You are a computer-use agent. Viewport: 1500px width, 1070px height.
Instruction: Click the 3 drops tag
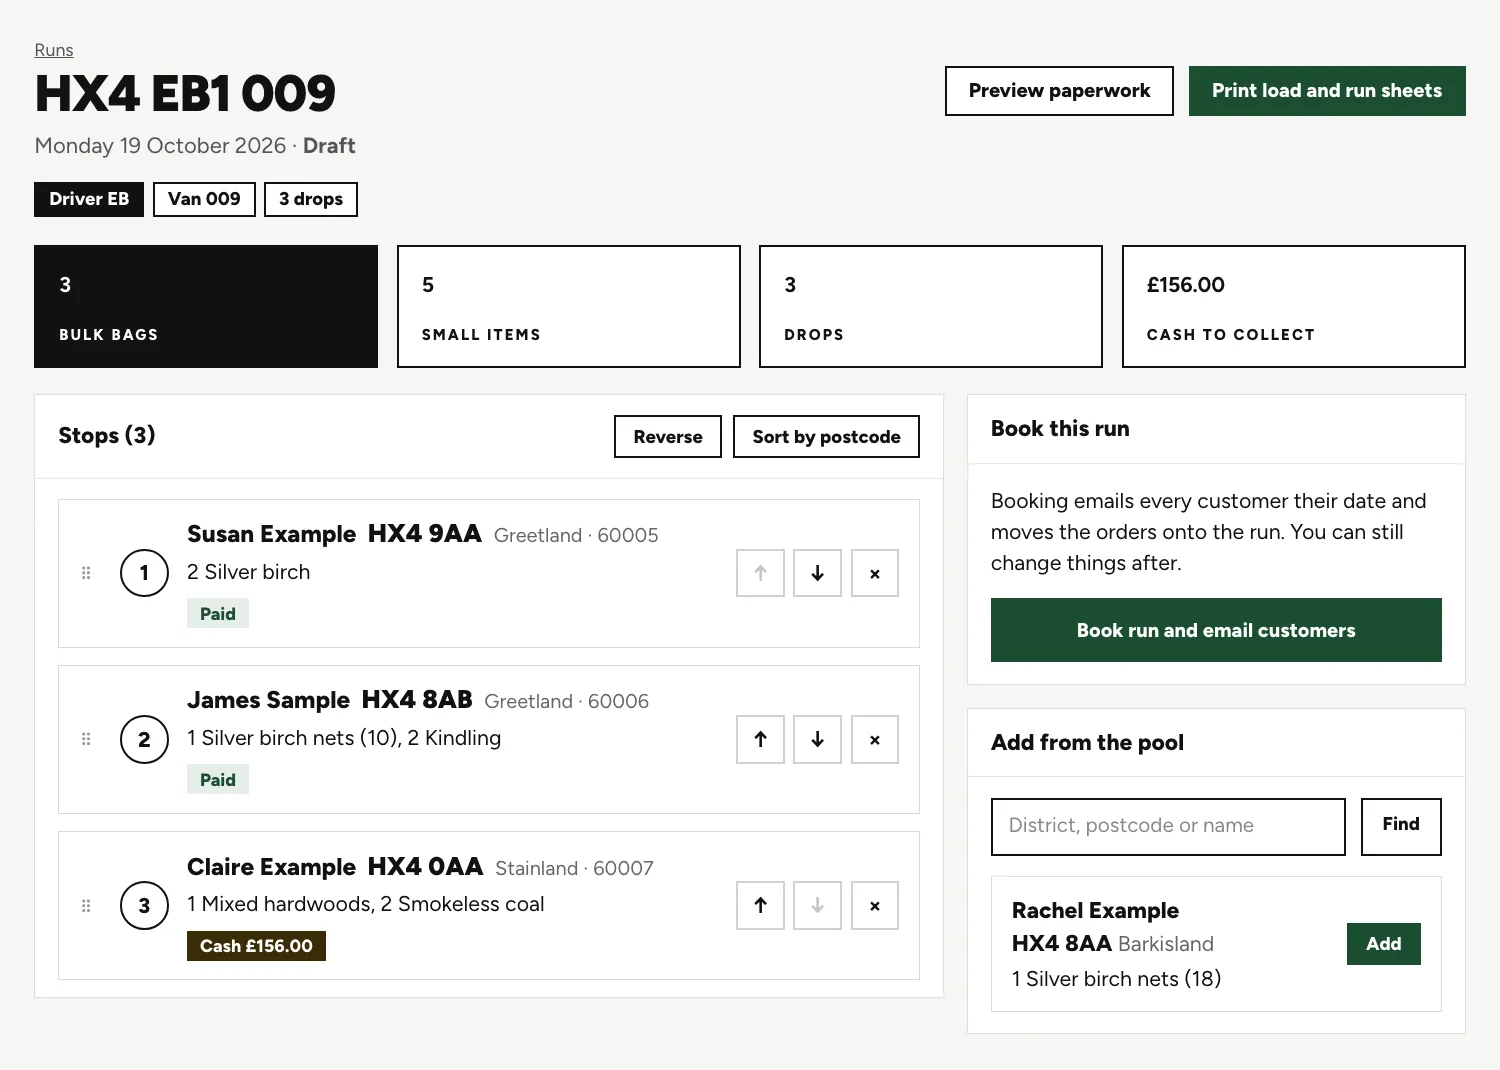tap(311, 199)
